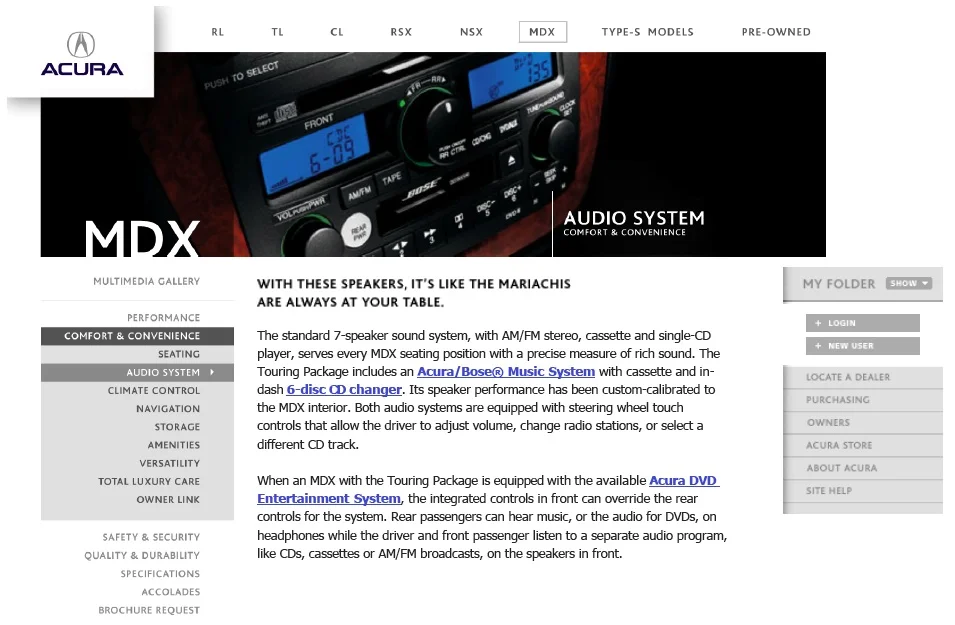Open the Purchasing page

837,400
